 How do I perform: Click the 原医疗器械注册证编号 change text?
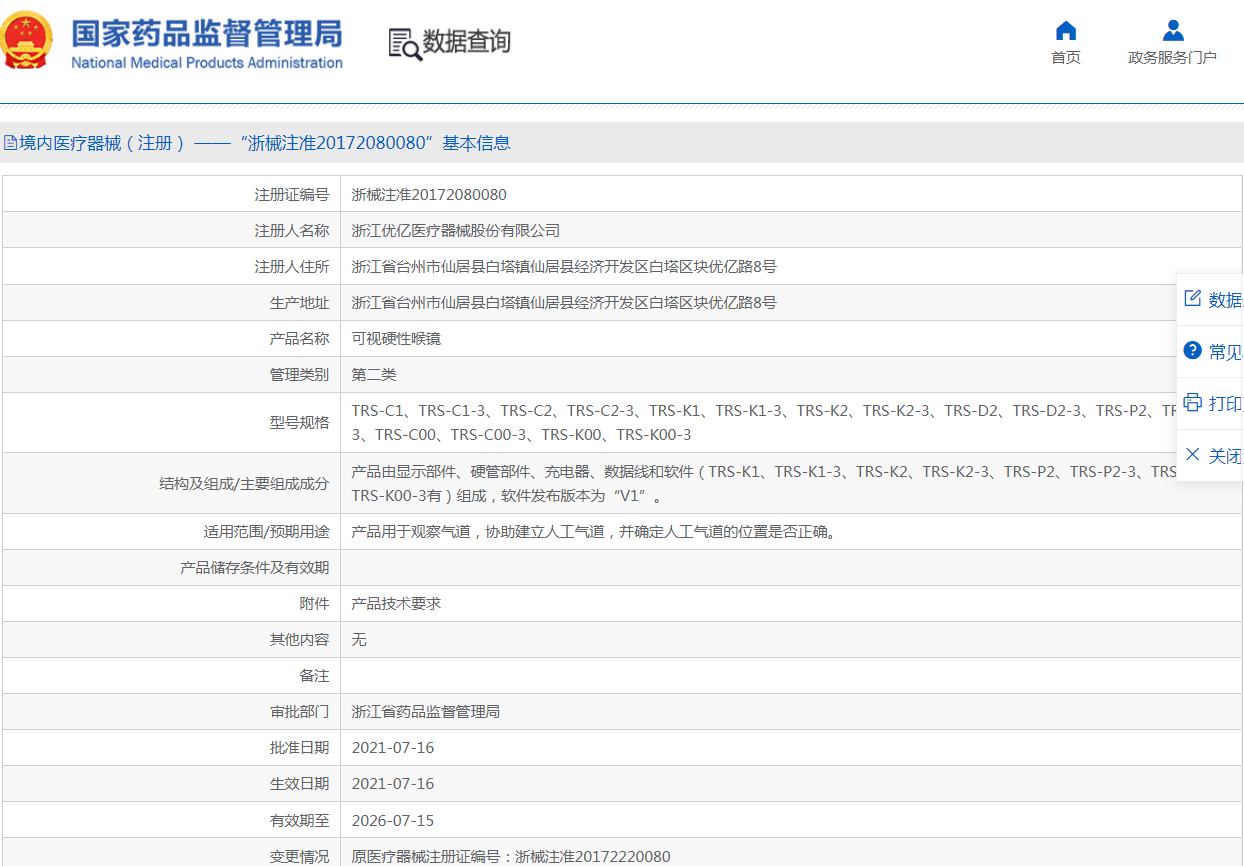[511, 856]
